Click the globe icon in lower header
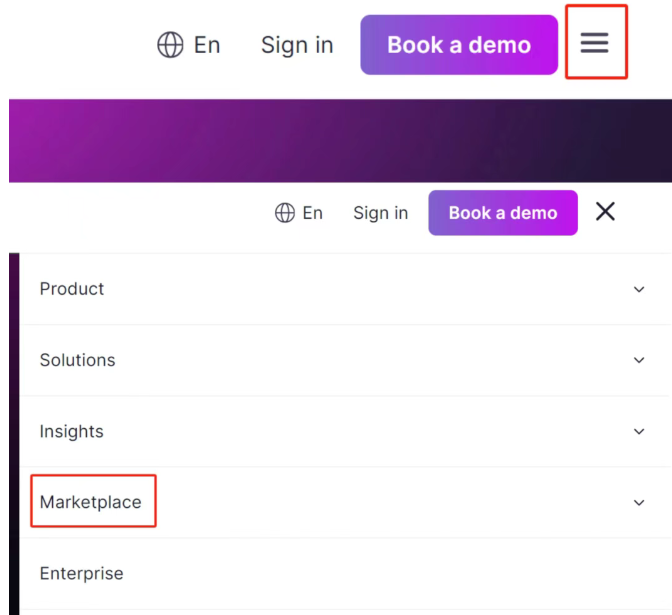This screenshot has height=615, width=672. click(x=285, y=213)
